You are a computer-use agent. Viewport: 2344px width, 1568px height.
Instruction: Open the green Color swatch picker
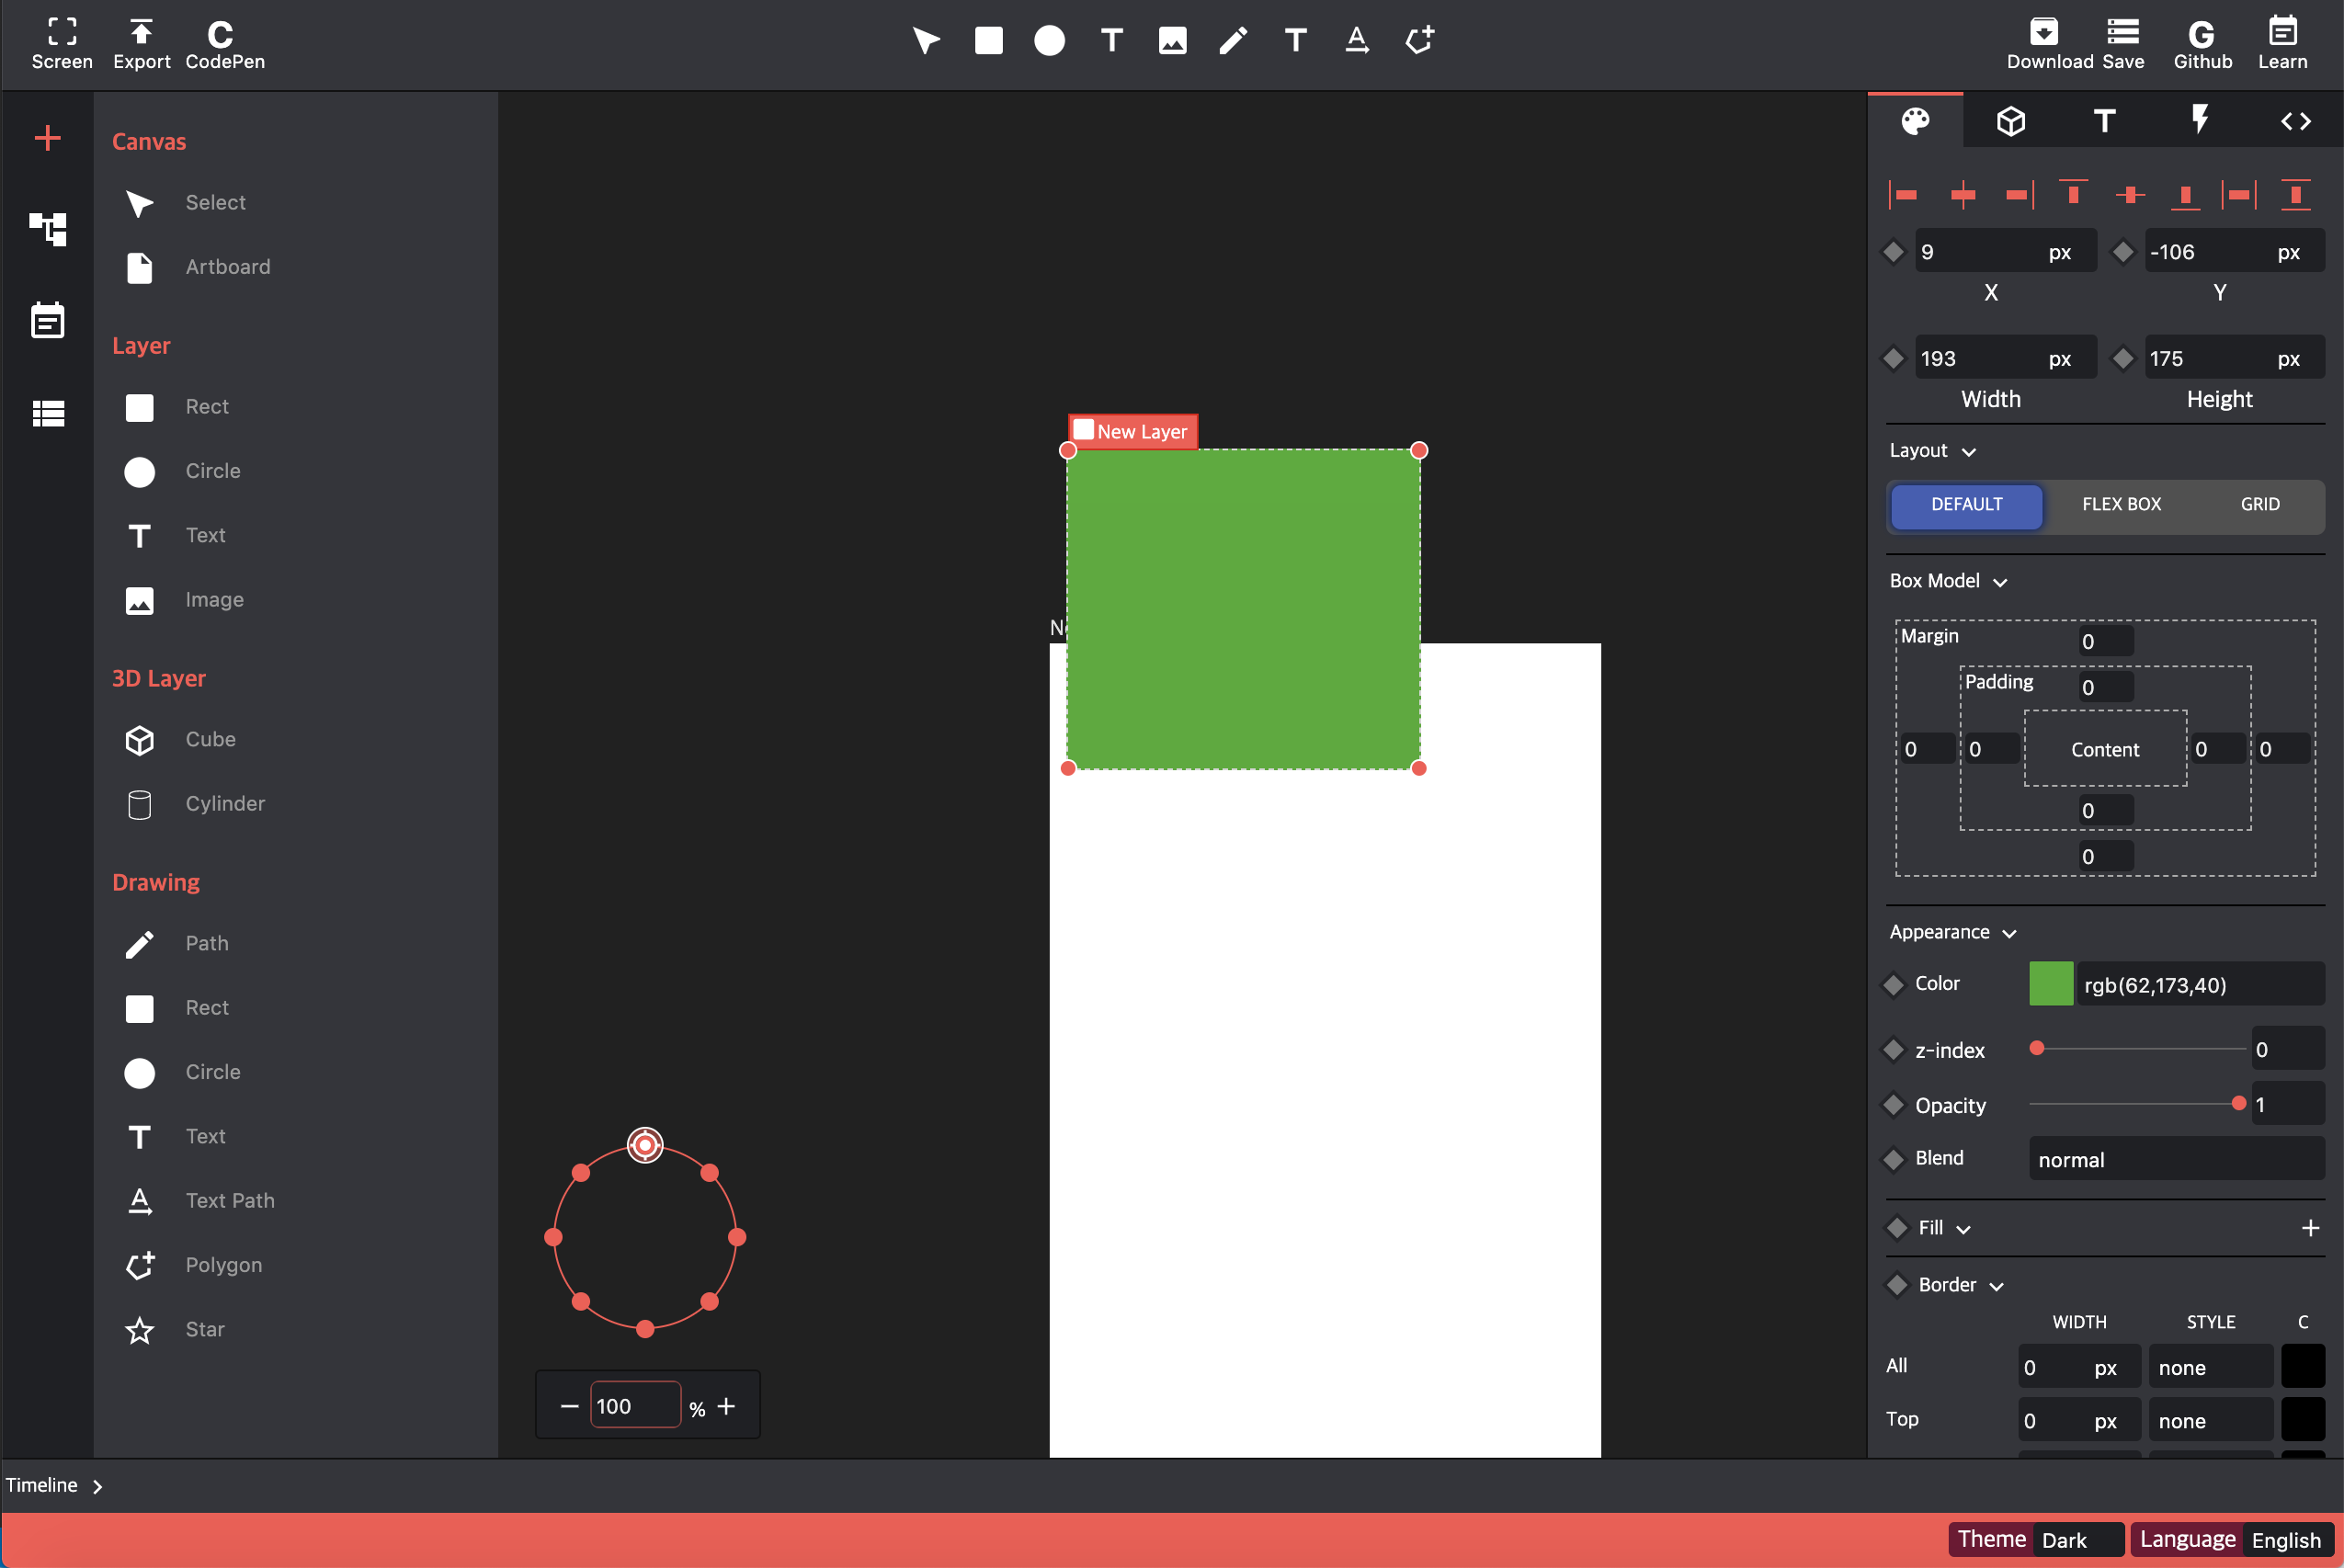pos(2050,984)
